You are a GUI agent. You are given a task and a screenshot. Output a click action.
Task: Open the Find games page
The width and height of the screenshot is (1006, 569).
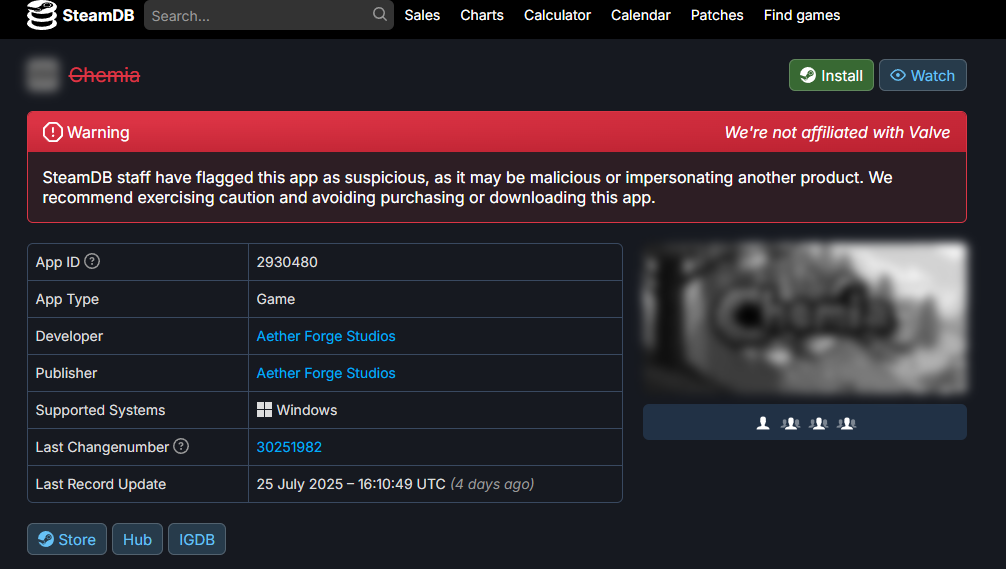click(x=802, y=15)
